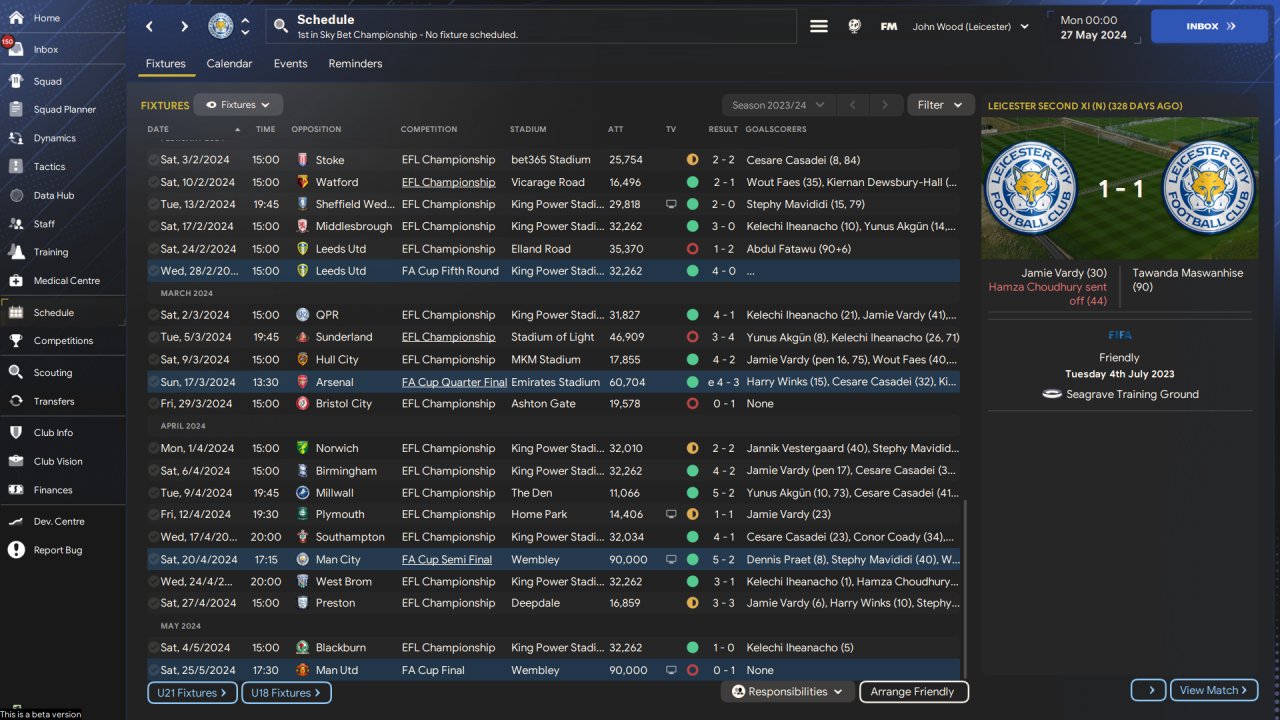Open the U18 Fixtures button
The image size is (1280, 720).
tap(286, 692)
